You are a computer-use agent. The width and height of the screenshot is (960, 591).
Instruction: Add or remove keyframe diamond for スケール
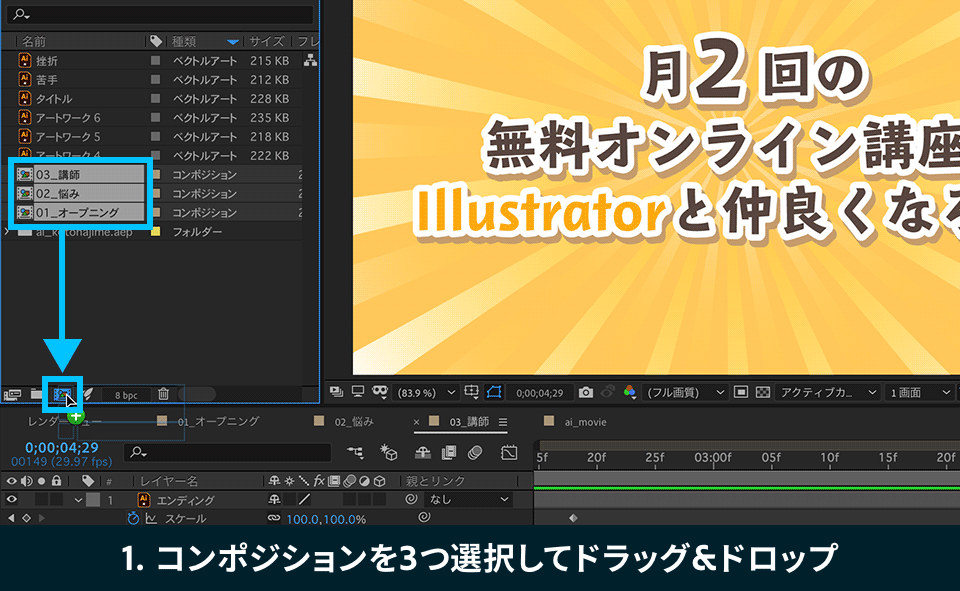[26, 518]
